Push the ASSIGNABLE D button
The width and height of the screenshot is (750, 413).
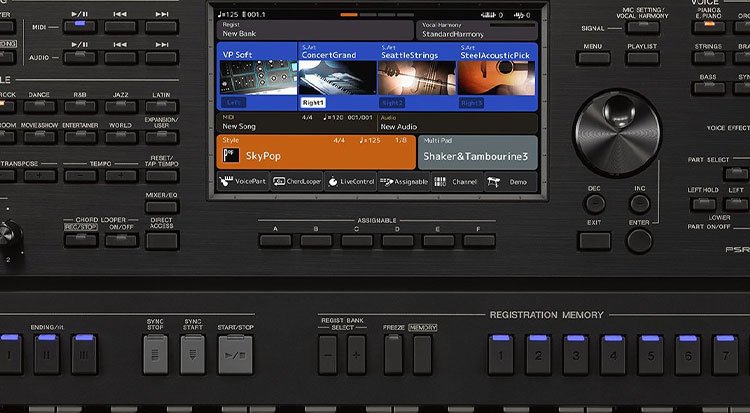(397, 240)
